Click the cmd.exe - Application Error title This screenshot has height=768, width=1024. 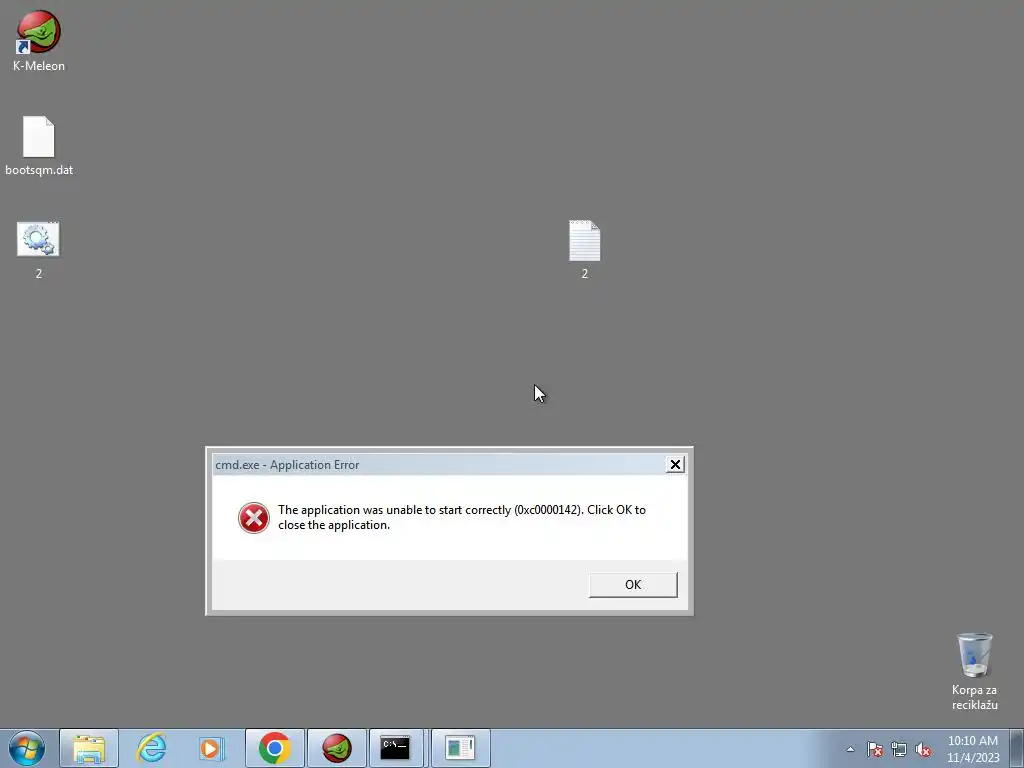click(x=287, y=465)
